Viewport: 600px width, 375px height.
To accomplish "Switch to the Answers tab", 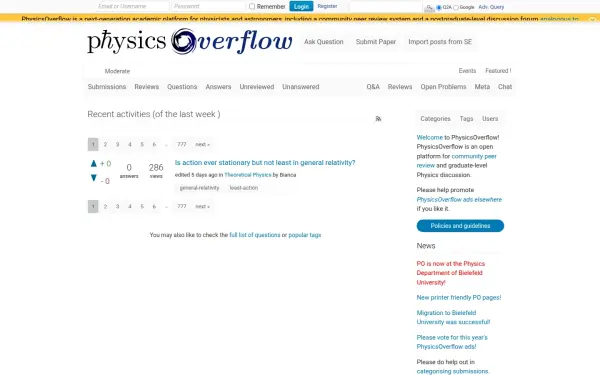I will [218, 87].
